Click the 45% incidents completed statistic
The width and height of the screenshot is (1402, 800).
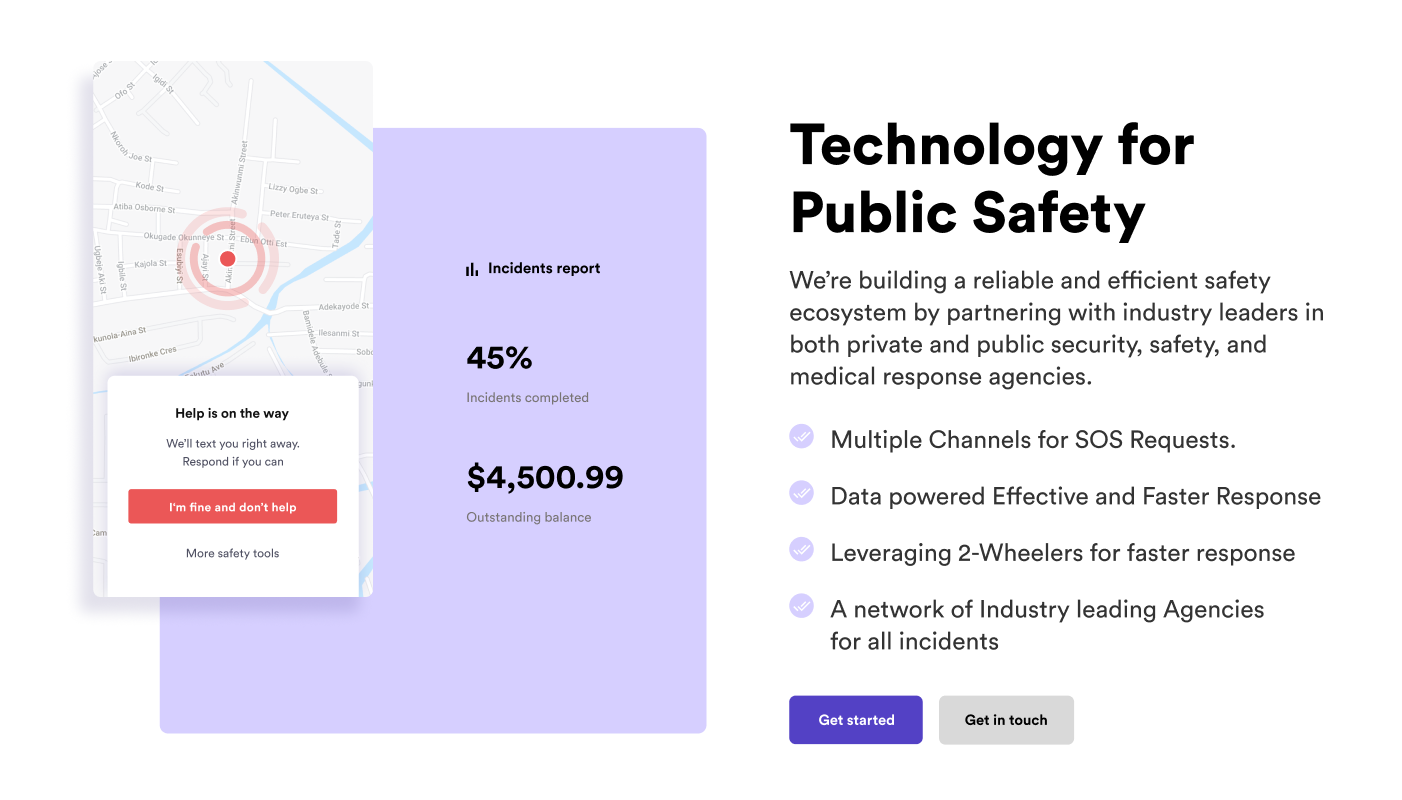click(499, 358)
